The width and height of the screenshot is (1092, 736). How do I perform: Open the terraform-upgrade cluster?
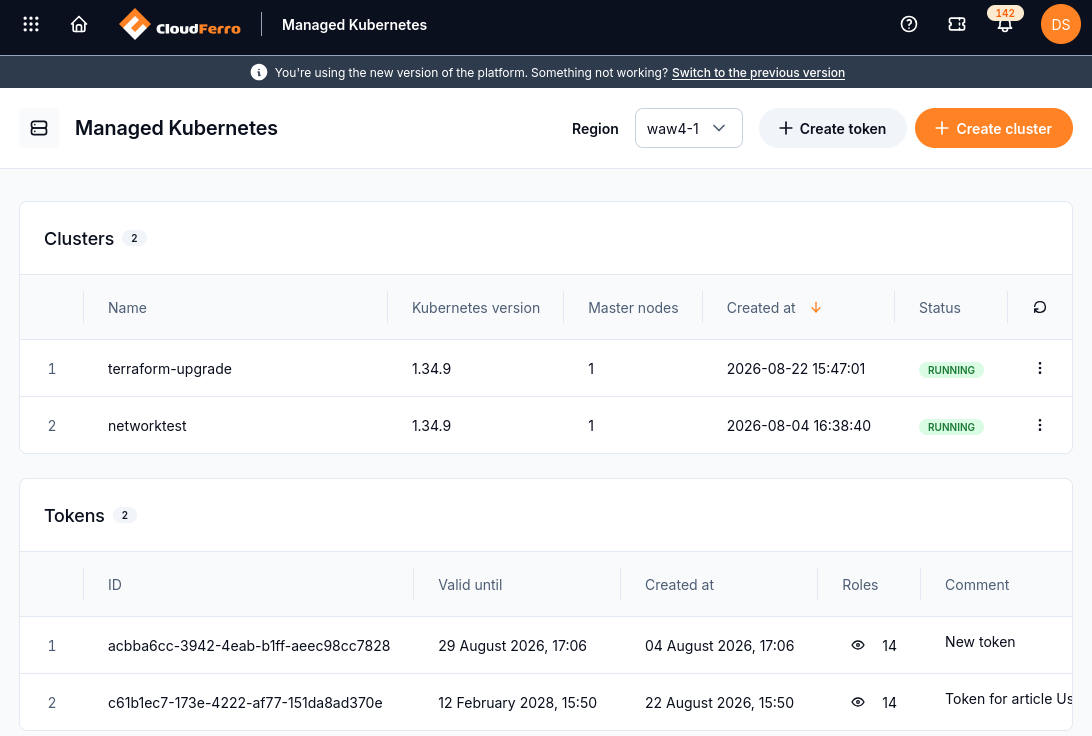pyautogui.click(x=170, y=369)
